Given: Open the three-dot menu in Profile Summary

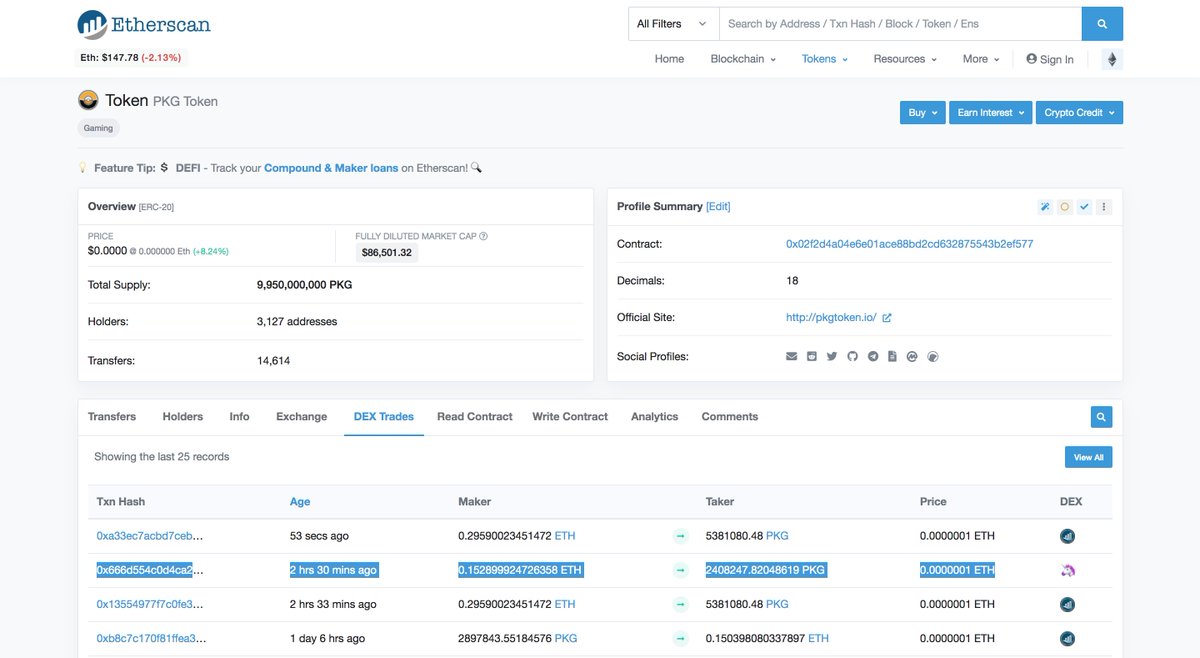Looking at the screenshot, I should point(1104,207).
